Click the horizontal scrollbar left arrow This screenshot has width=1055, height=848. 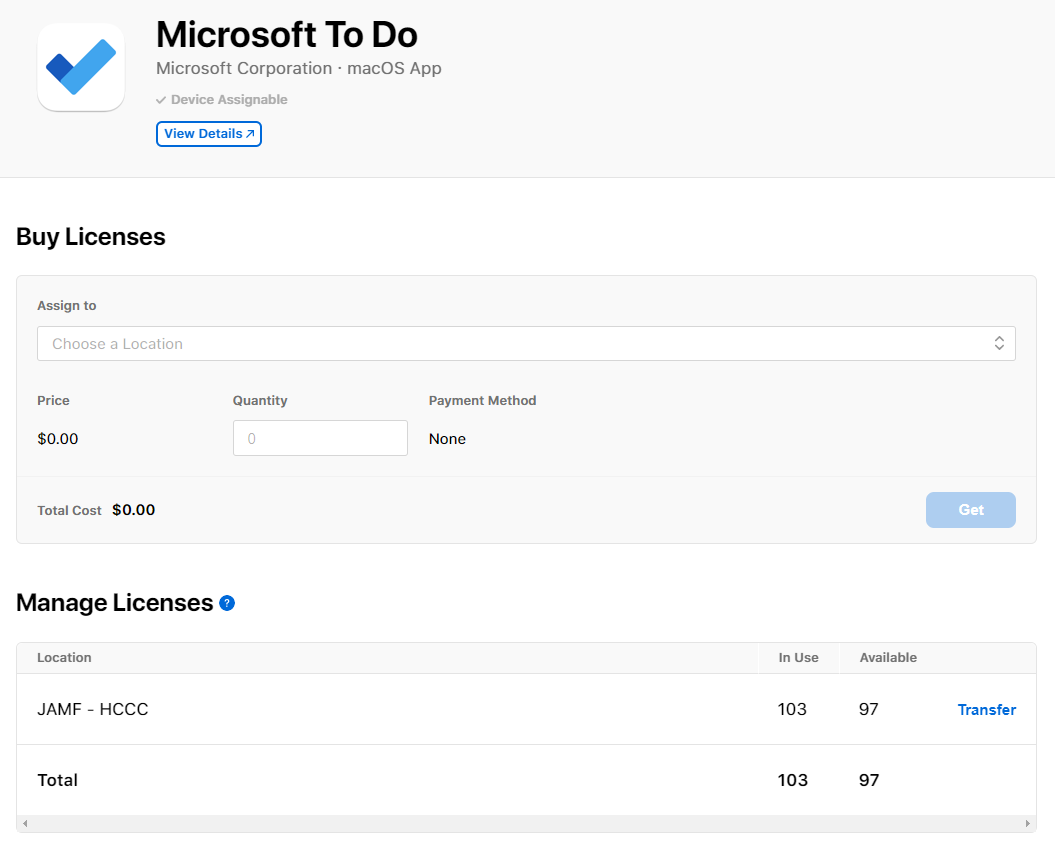coord(25,823)
